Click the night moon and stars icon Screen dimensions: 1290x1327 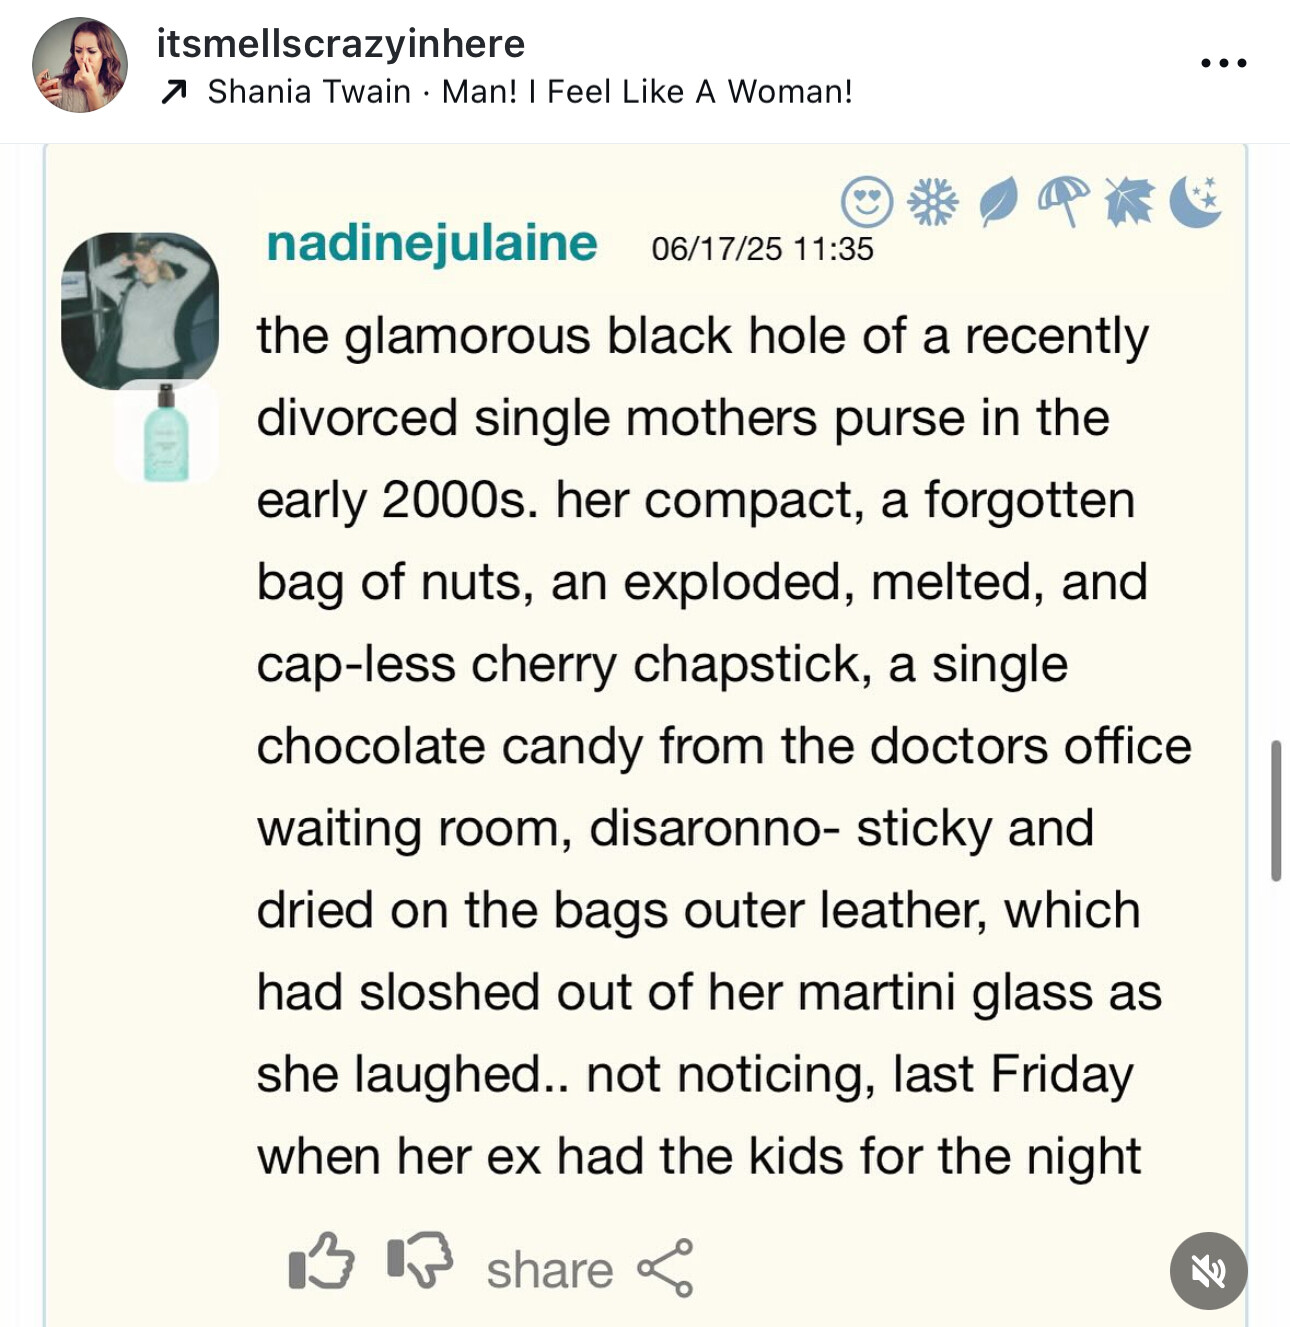1195,201
